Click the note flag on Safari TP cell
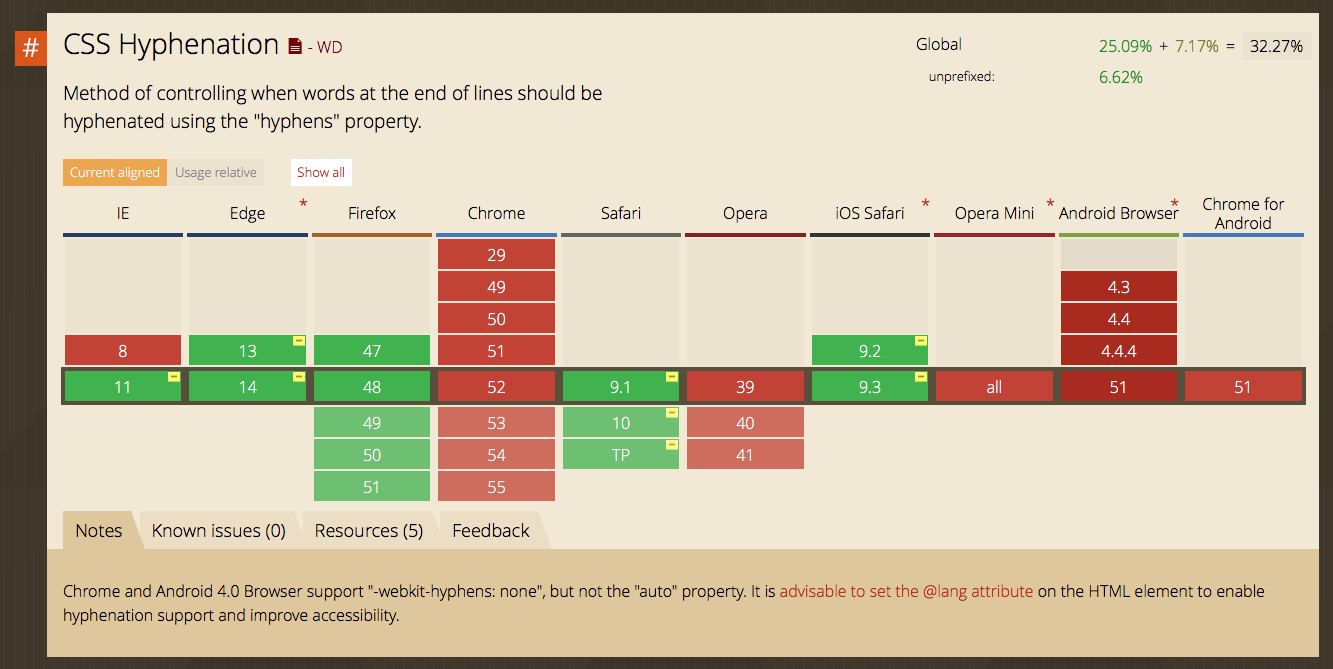This screenshot has width=1333, height=669. coord(671,445)
